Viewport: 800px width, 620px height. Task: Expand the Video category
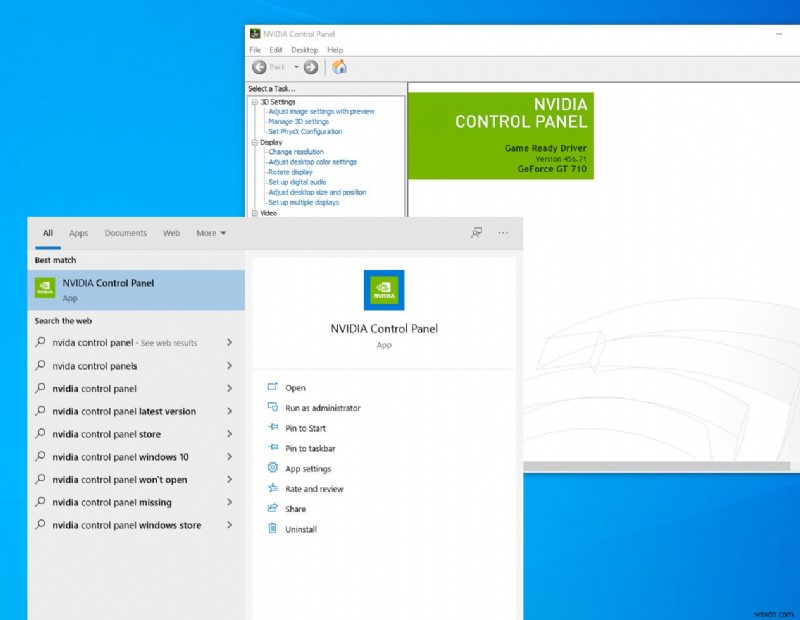pos(253,213)
